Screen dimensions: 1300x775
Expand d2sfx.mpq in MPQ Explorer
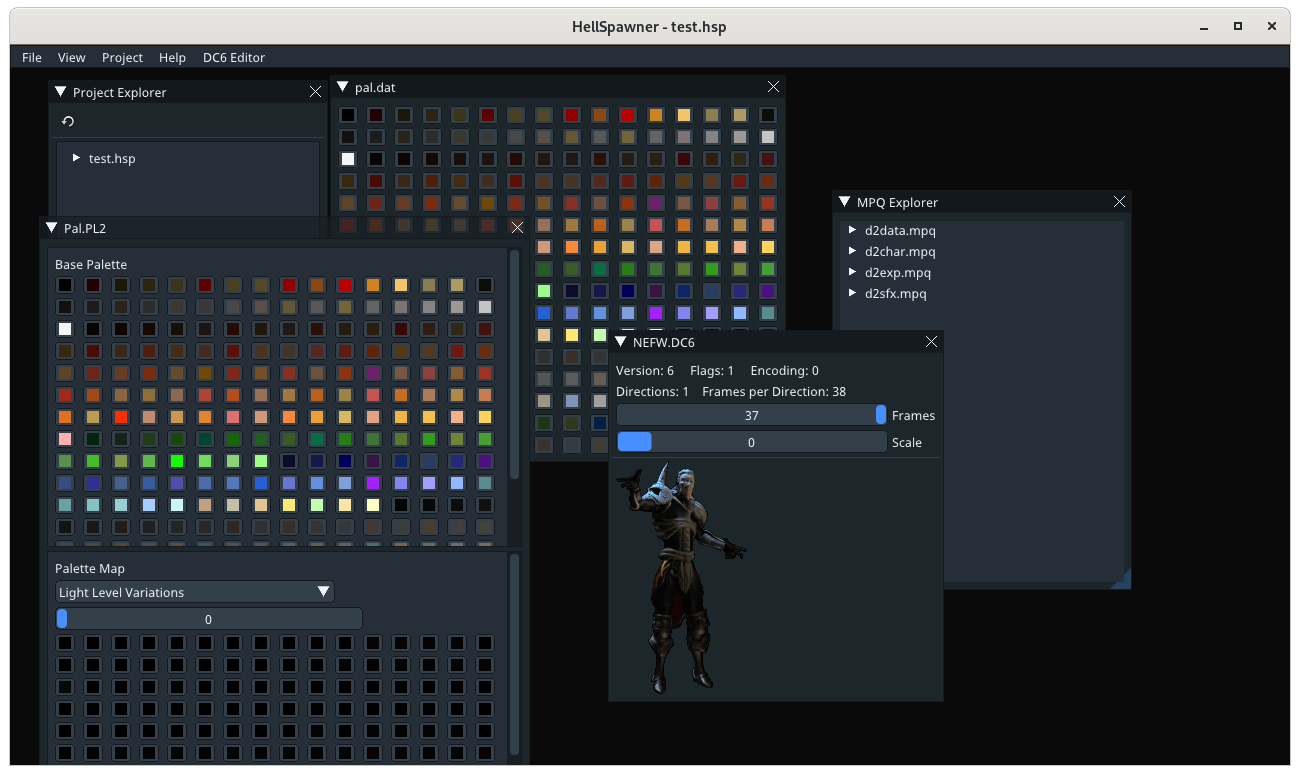[853, 293]
